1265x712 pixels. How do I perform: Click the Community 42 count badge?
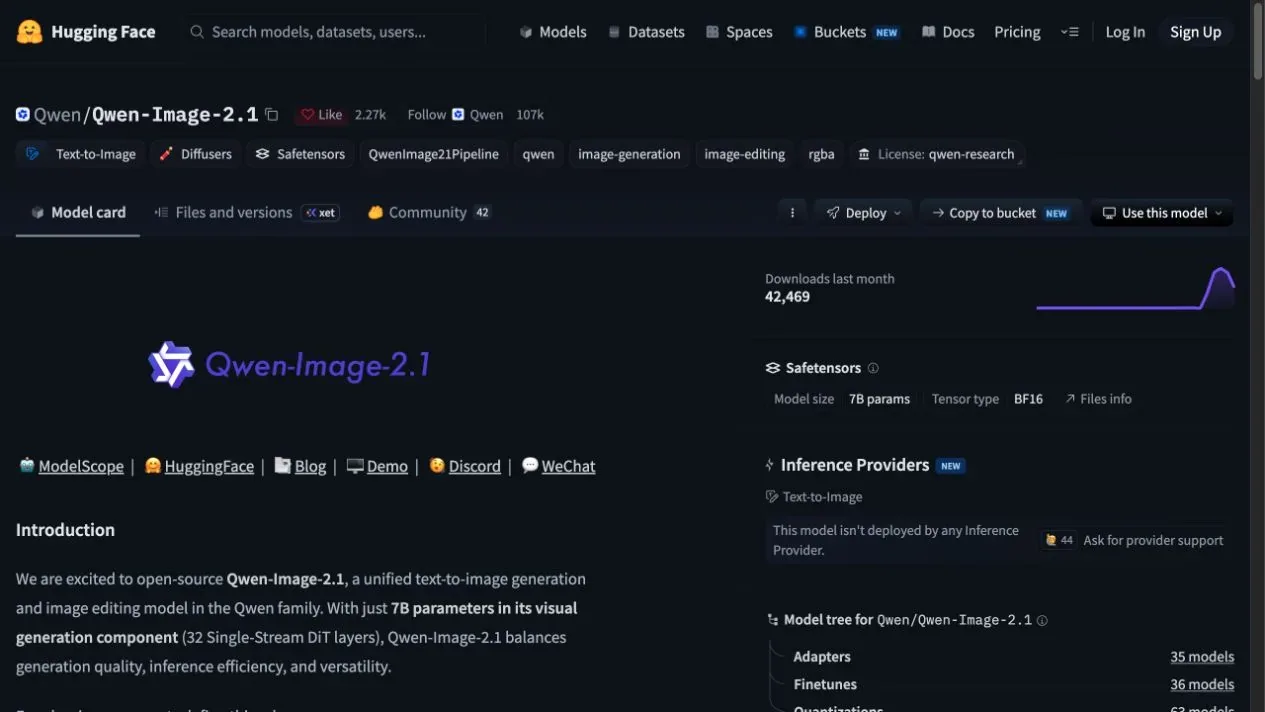coord(483,212)
